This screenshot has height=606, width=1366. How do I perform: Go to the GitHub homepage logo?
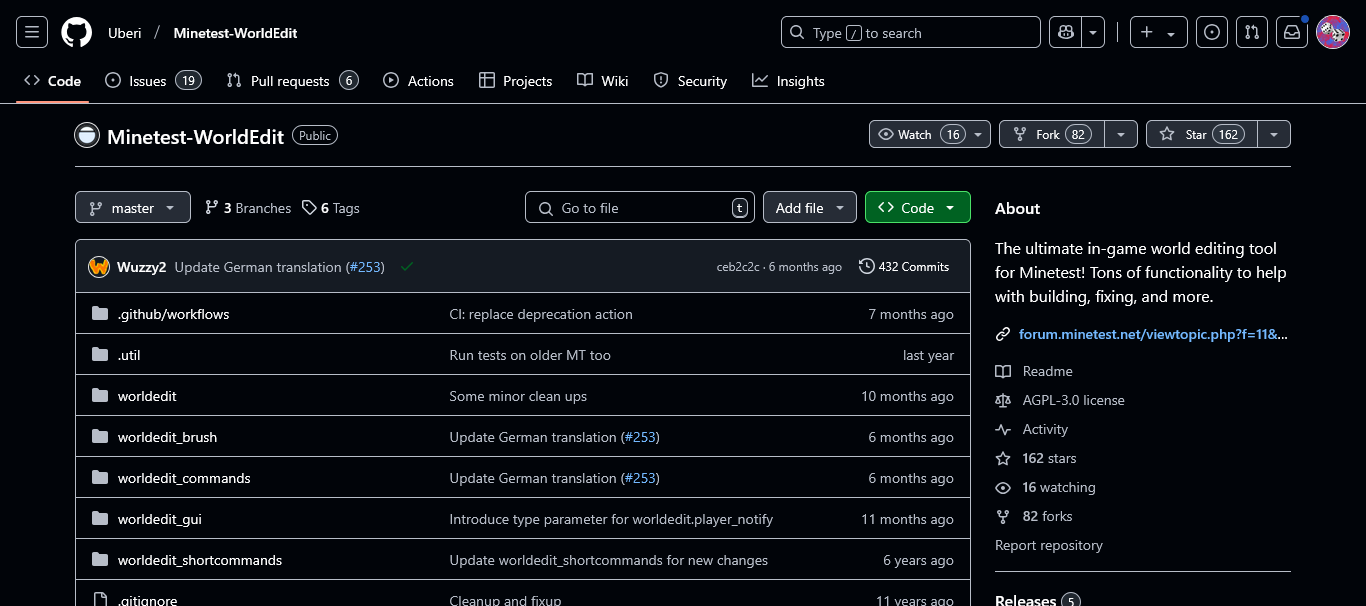tap(77, 33)
